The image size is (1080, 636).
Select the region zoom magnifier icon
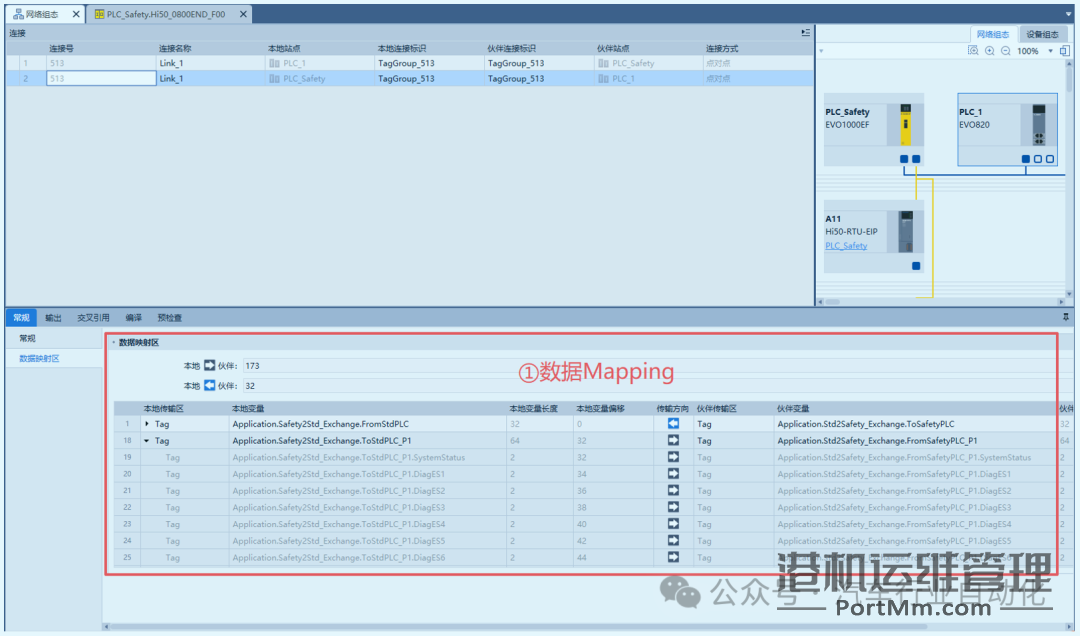point(972,50)
